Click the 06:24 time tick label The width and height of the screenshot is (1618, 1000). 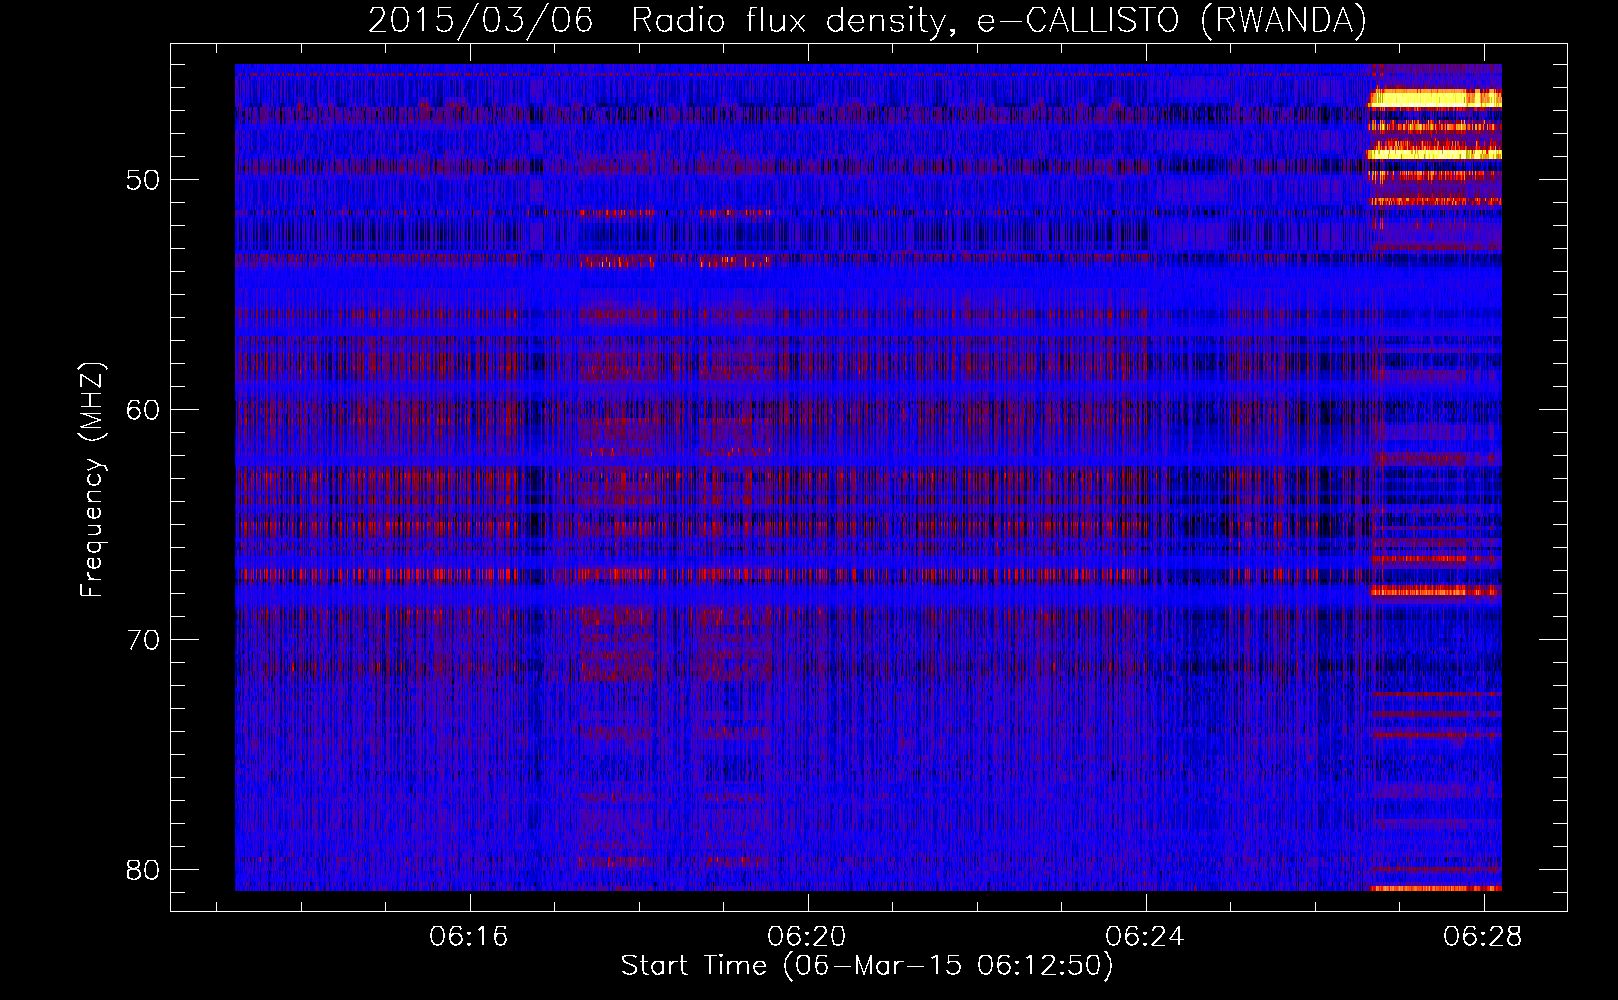(x=1145, y=937)
